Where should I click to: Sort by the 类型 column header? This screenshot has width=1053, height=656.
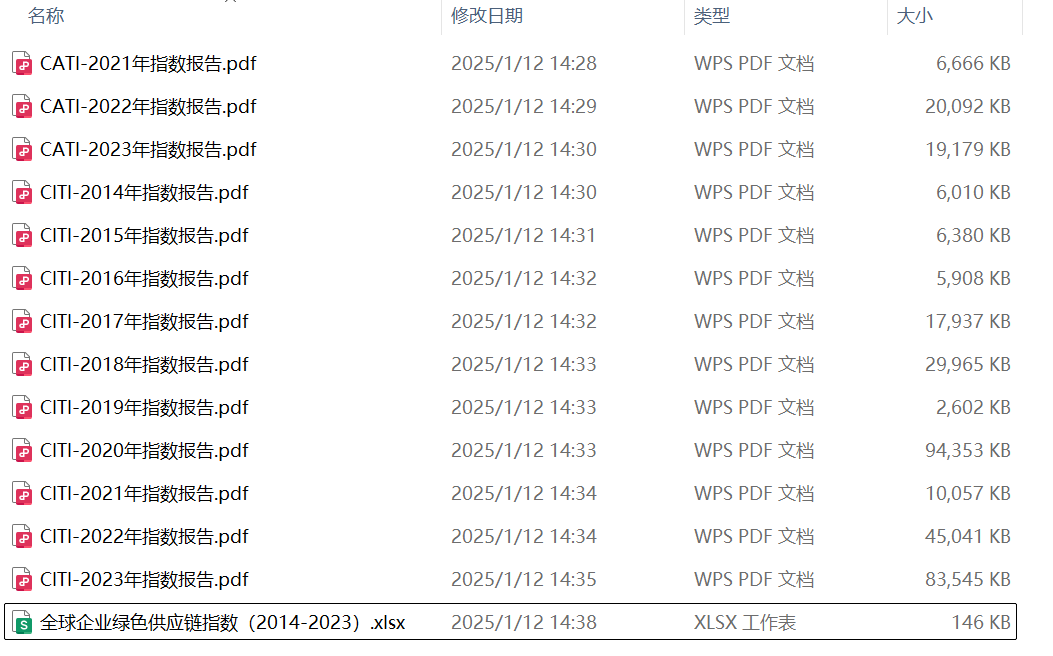coord(712,15)
